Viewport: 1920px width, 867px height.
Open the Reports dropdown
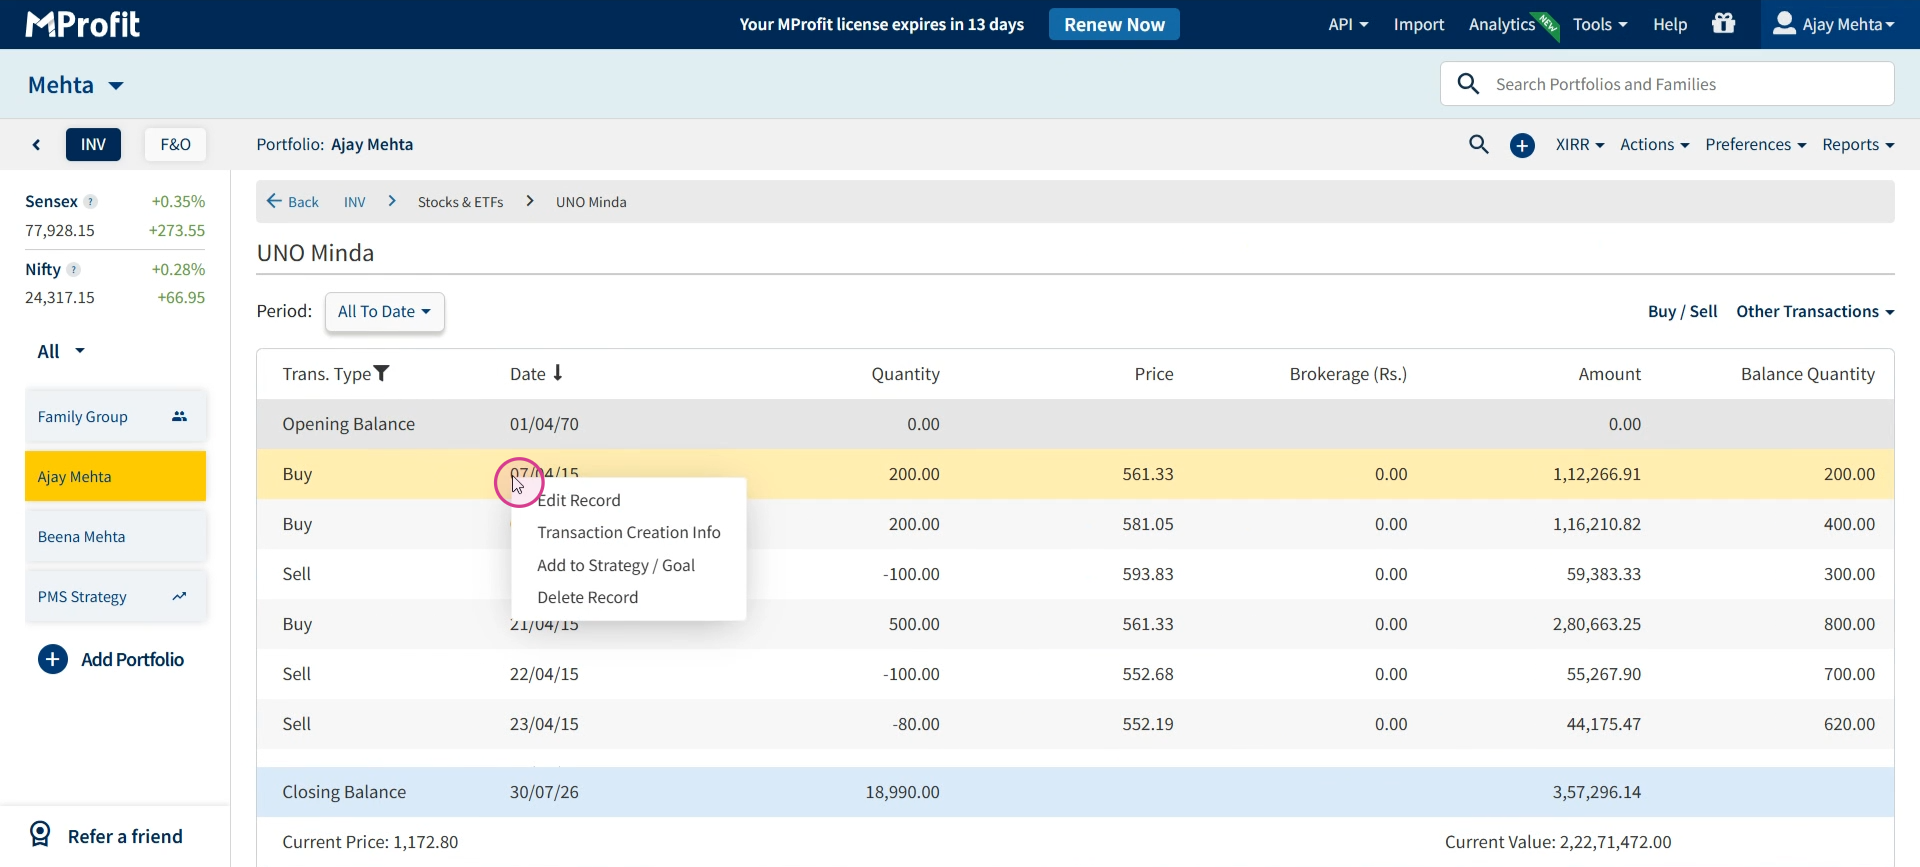pos(1858,145)
